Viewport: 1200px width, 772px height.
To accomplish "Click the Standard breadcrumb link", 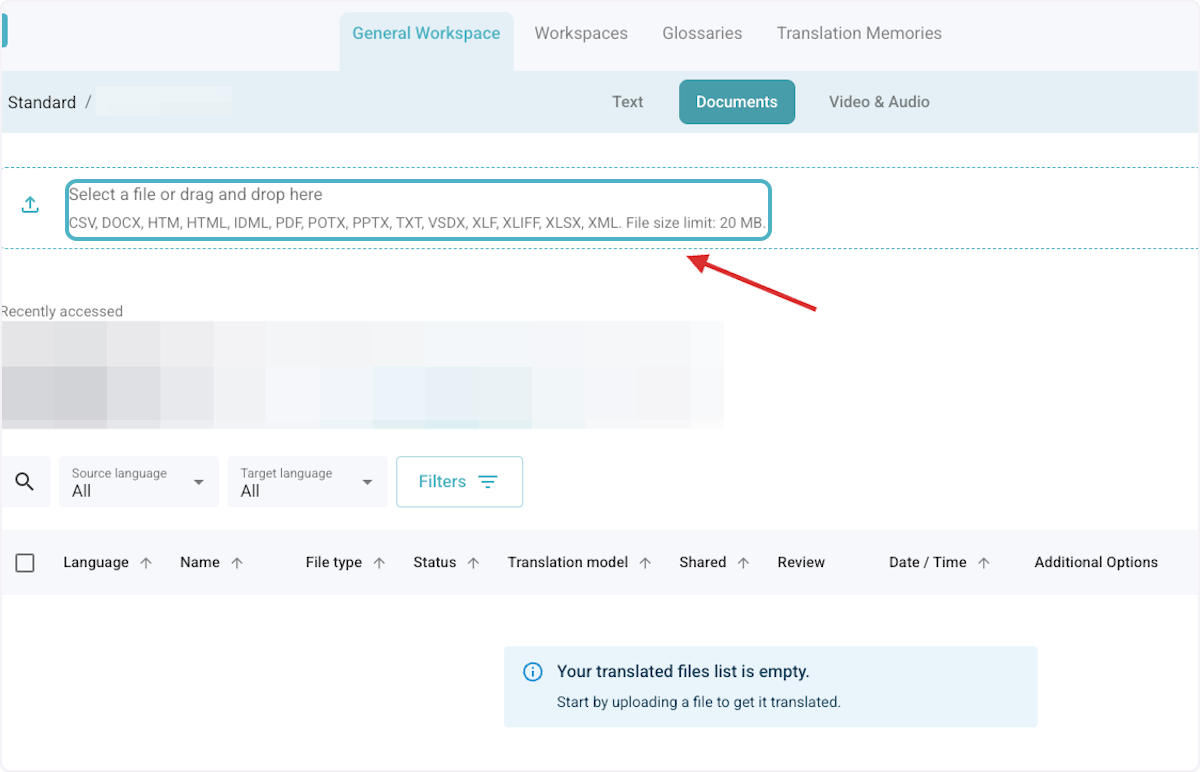I will click(42, 102).
